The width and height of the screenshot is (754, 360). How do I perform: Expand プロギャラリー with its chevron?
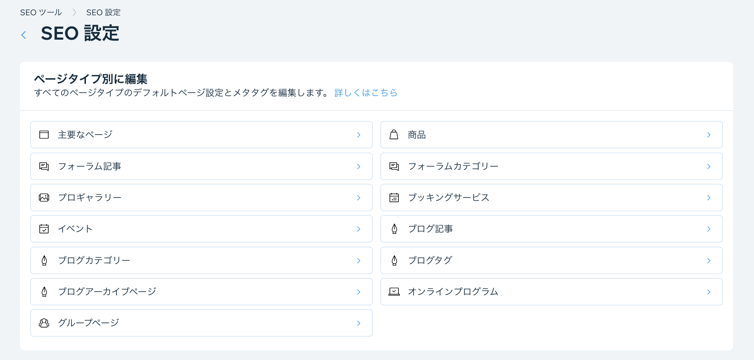358,198
